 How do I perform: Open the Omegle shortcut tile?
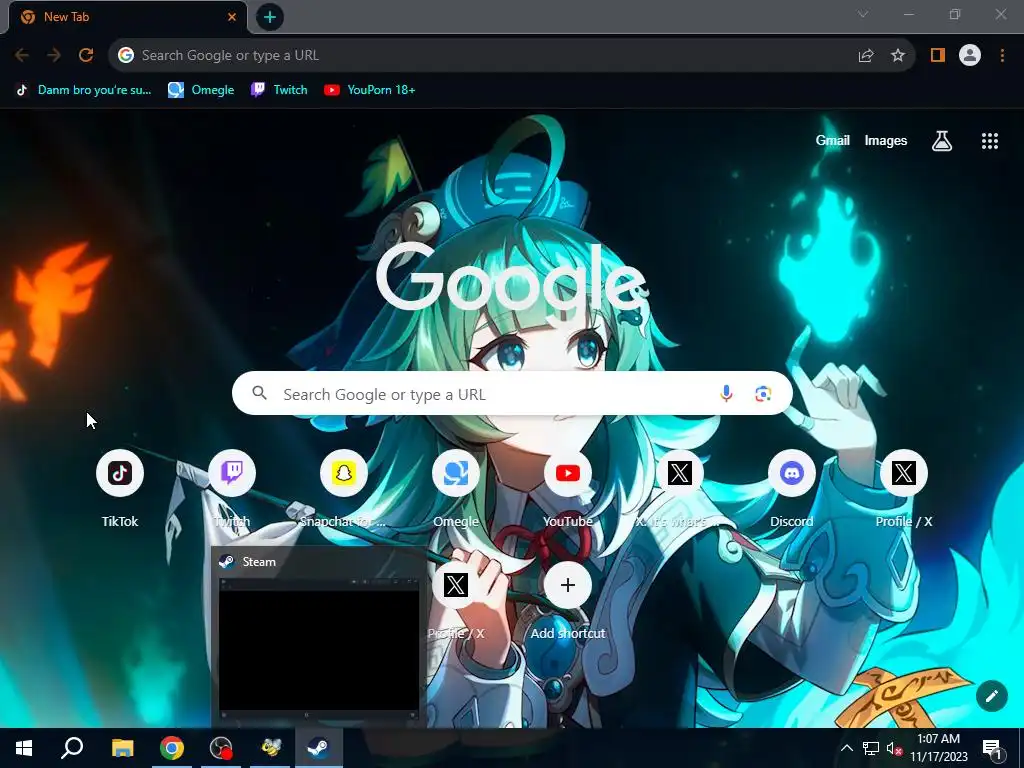(x=456, y=473)
